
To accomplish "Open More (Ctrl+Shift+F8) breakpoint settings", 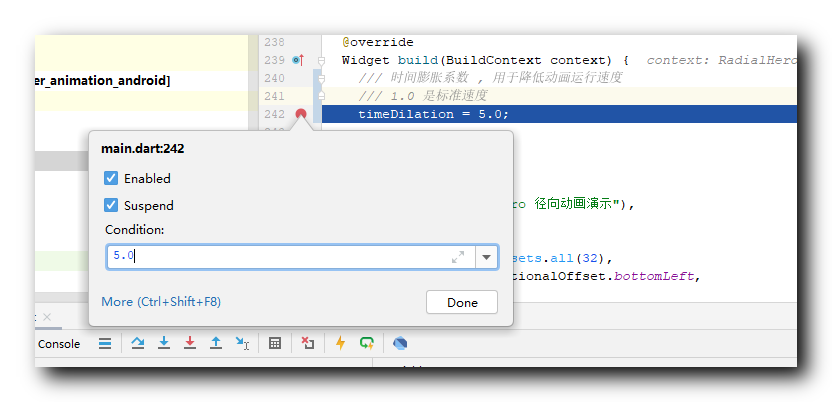I will coord(161,302).
